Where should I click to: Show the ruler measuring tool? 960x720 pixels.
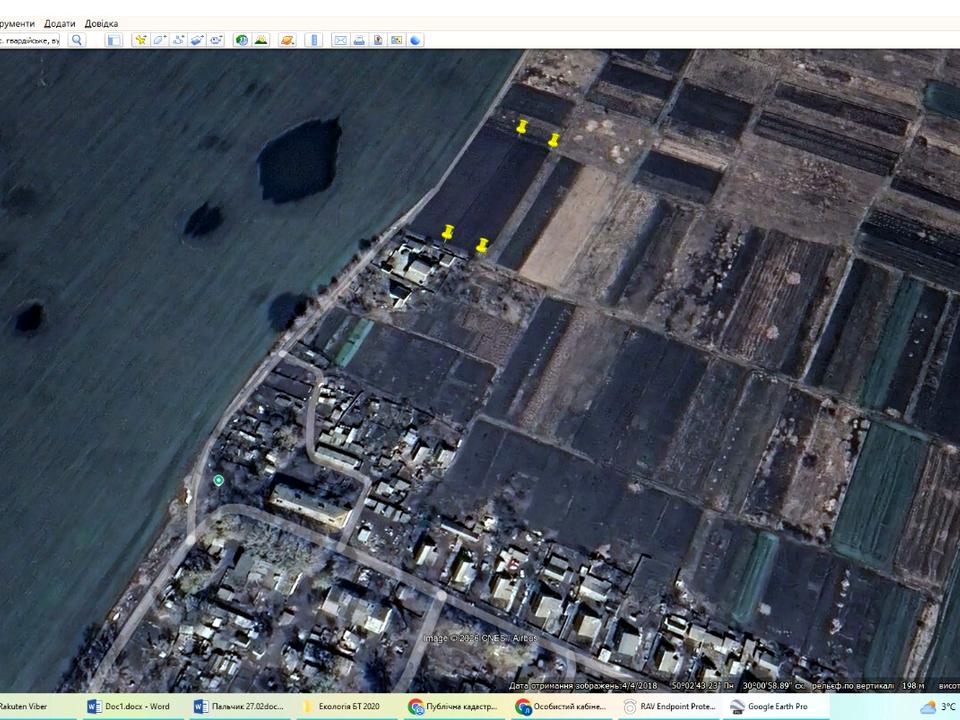coord(314,40)
